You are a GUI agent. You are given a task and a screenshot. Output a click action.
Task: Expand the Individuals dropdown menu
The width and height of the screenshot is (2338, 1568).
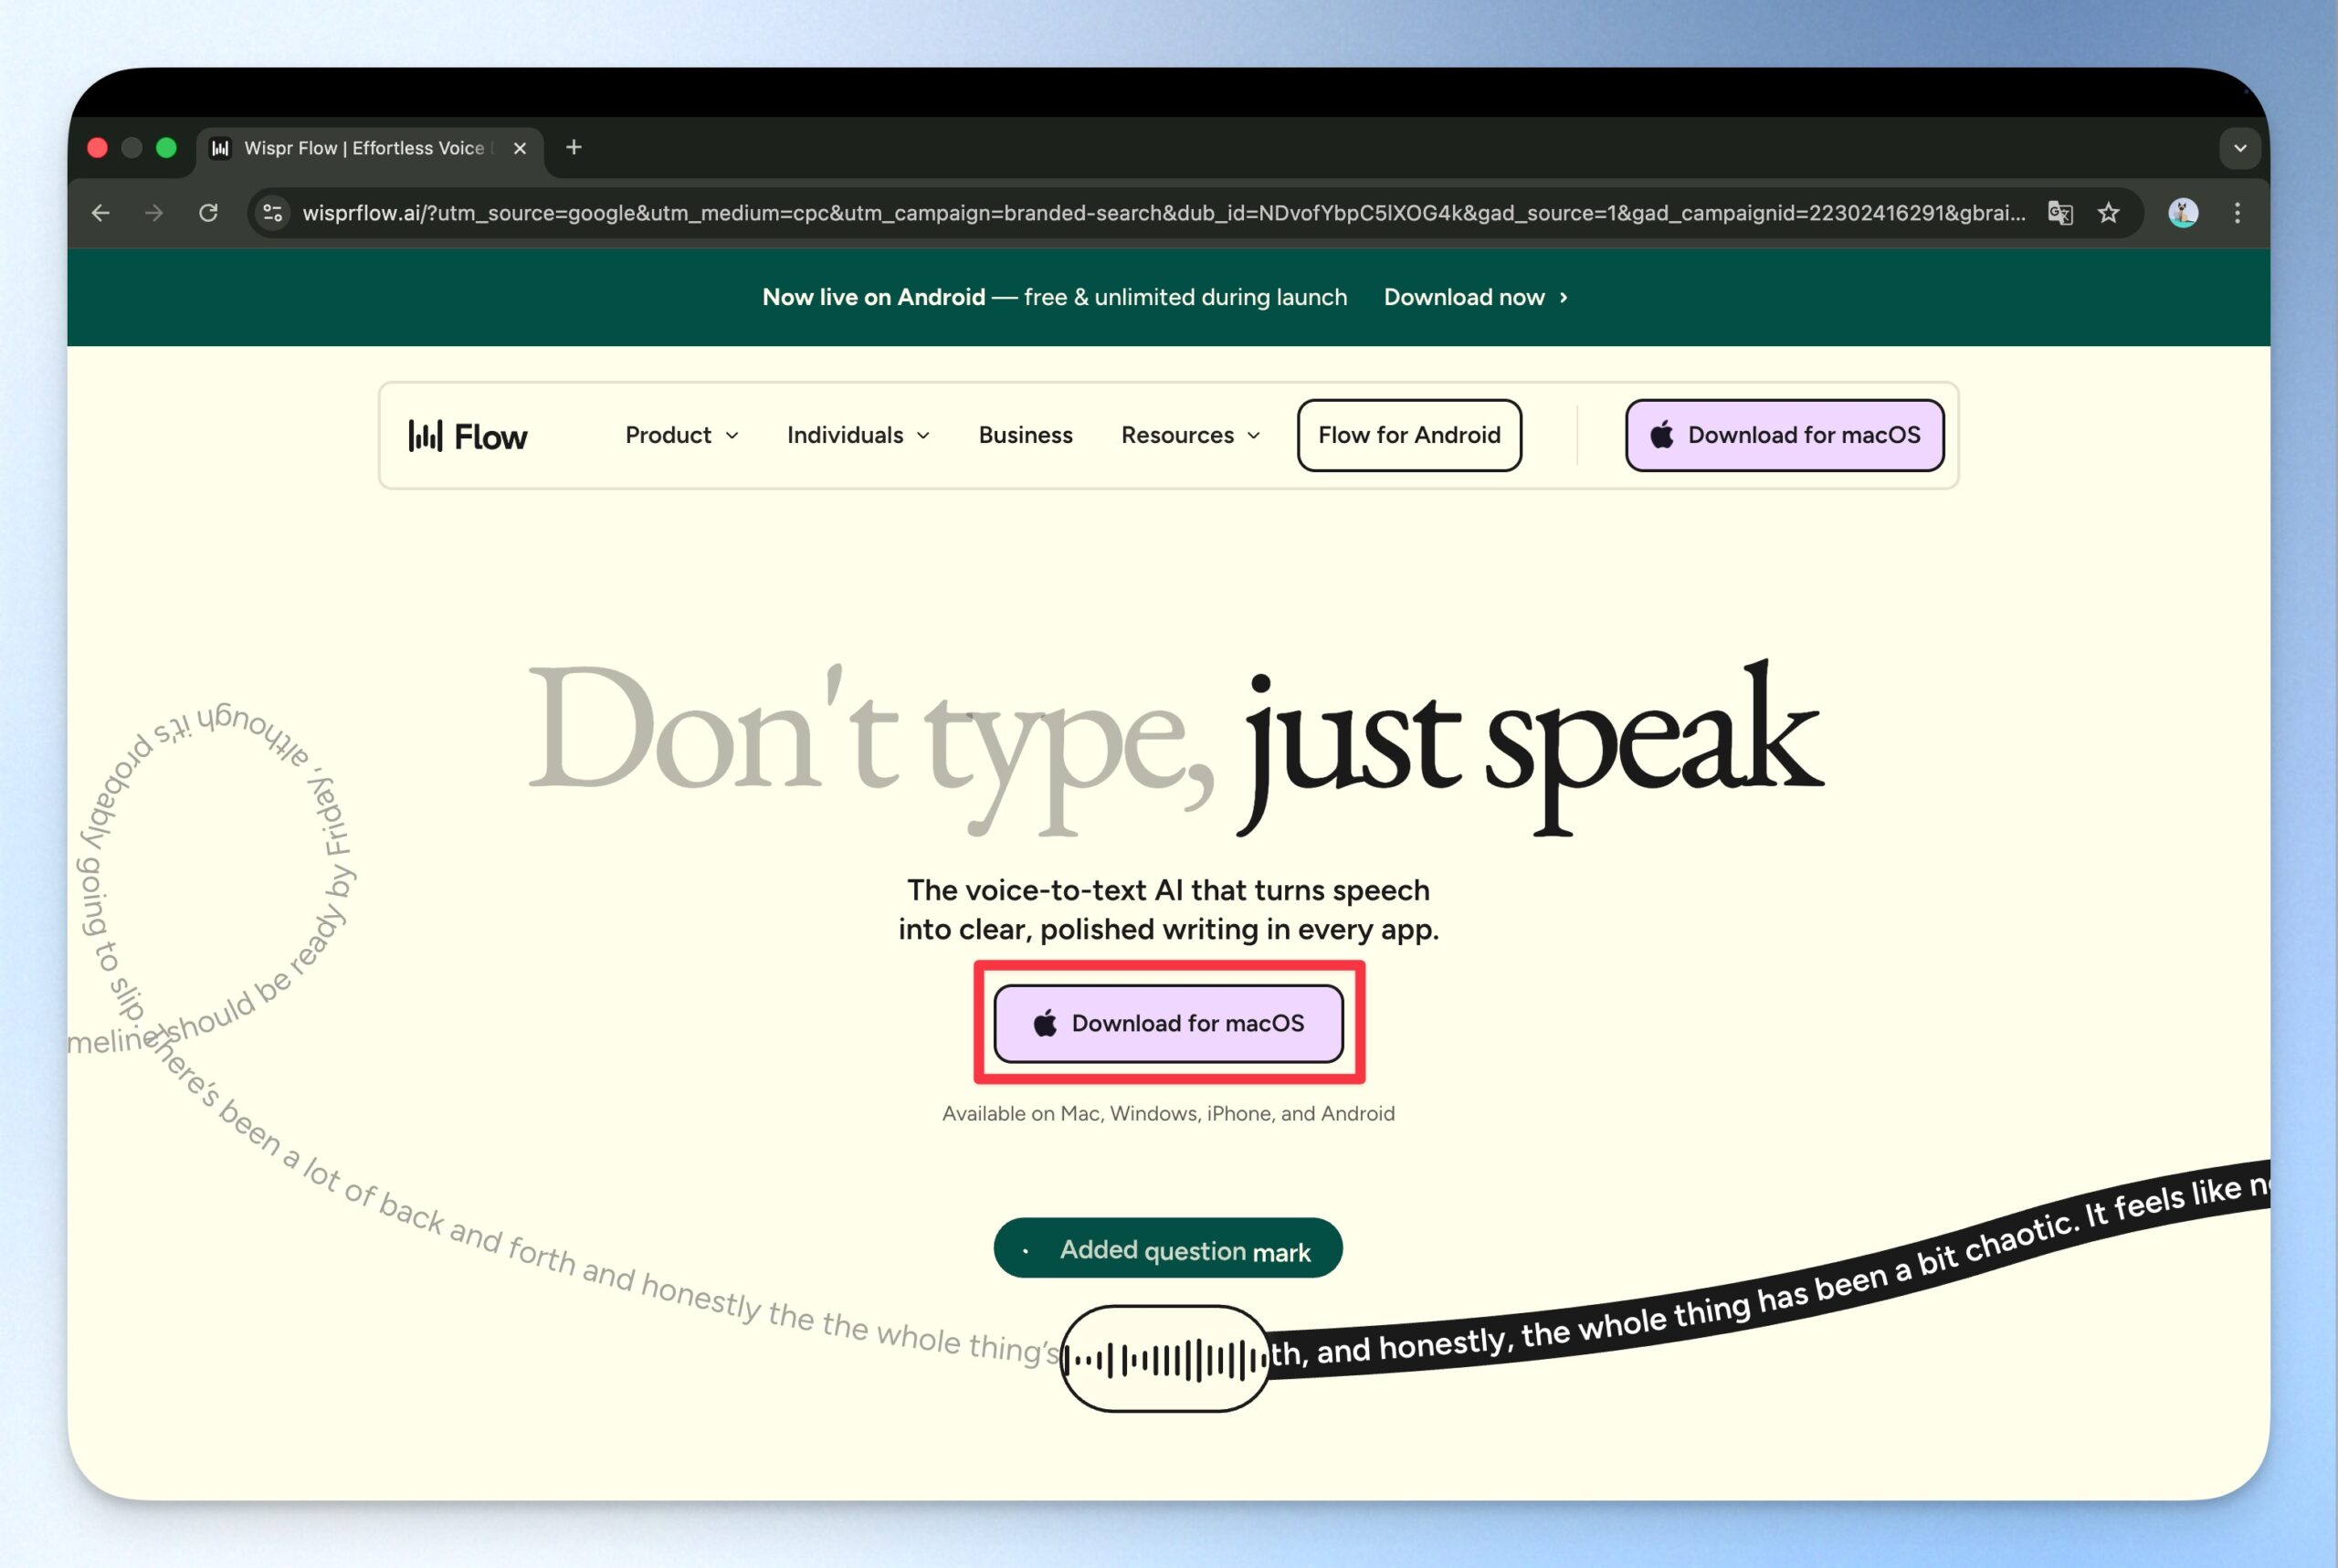[858, 435]
